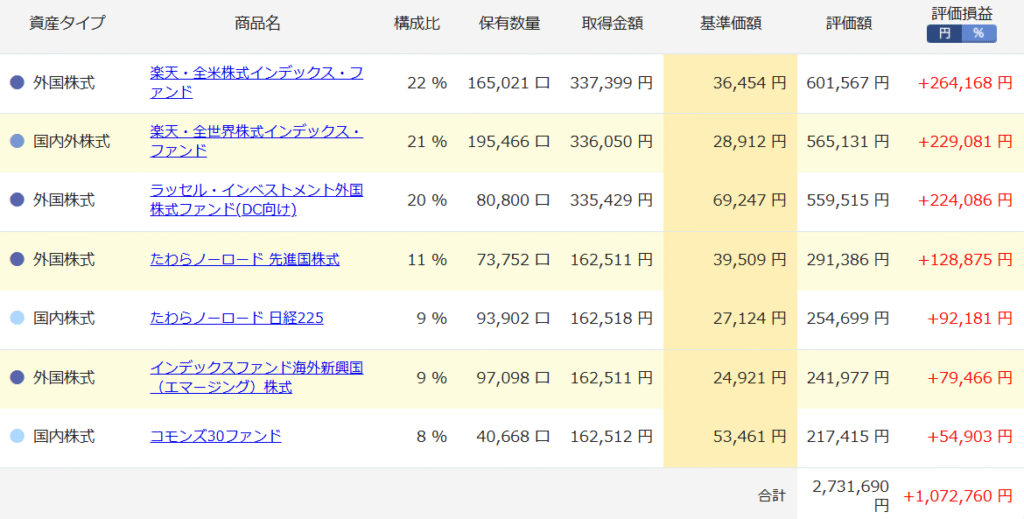Click the 基準価額 column header
The height and width of the screenshot is (519, 1024).
tap(729, 23)
